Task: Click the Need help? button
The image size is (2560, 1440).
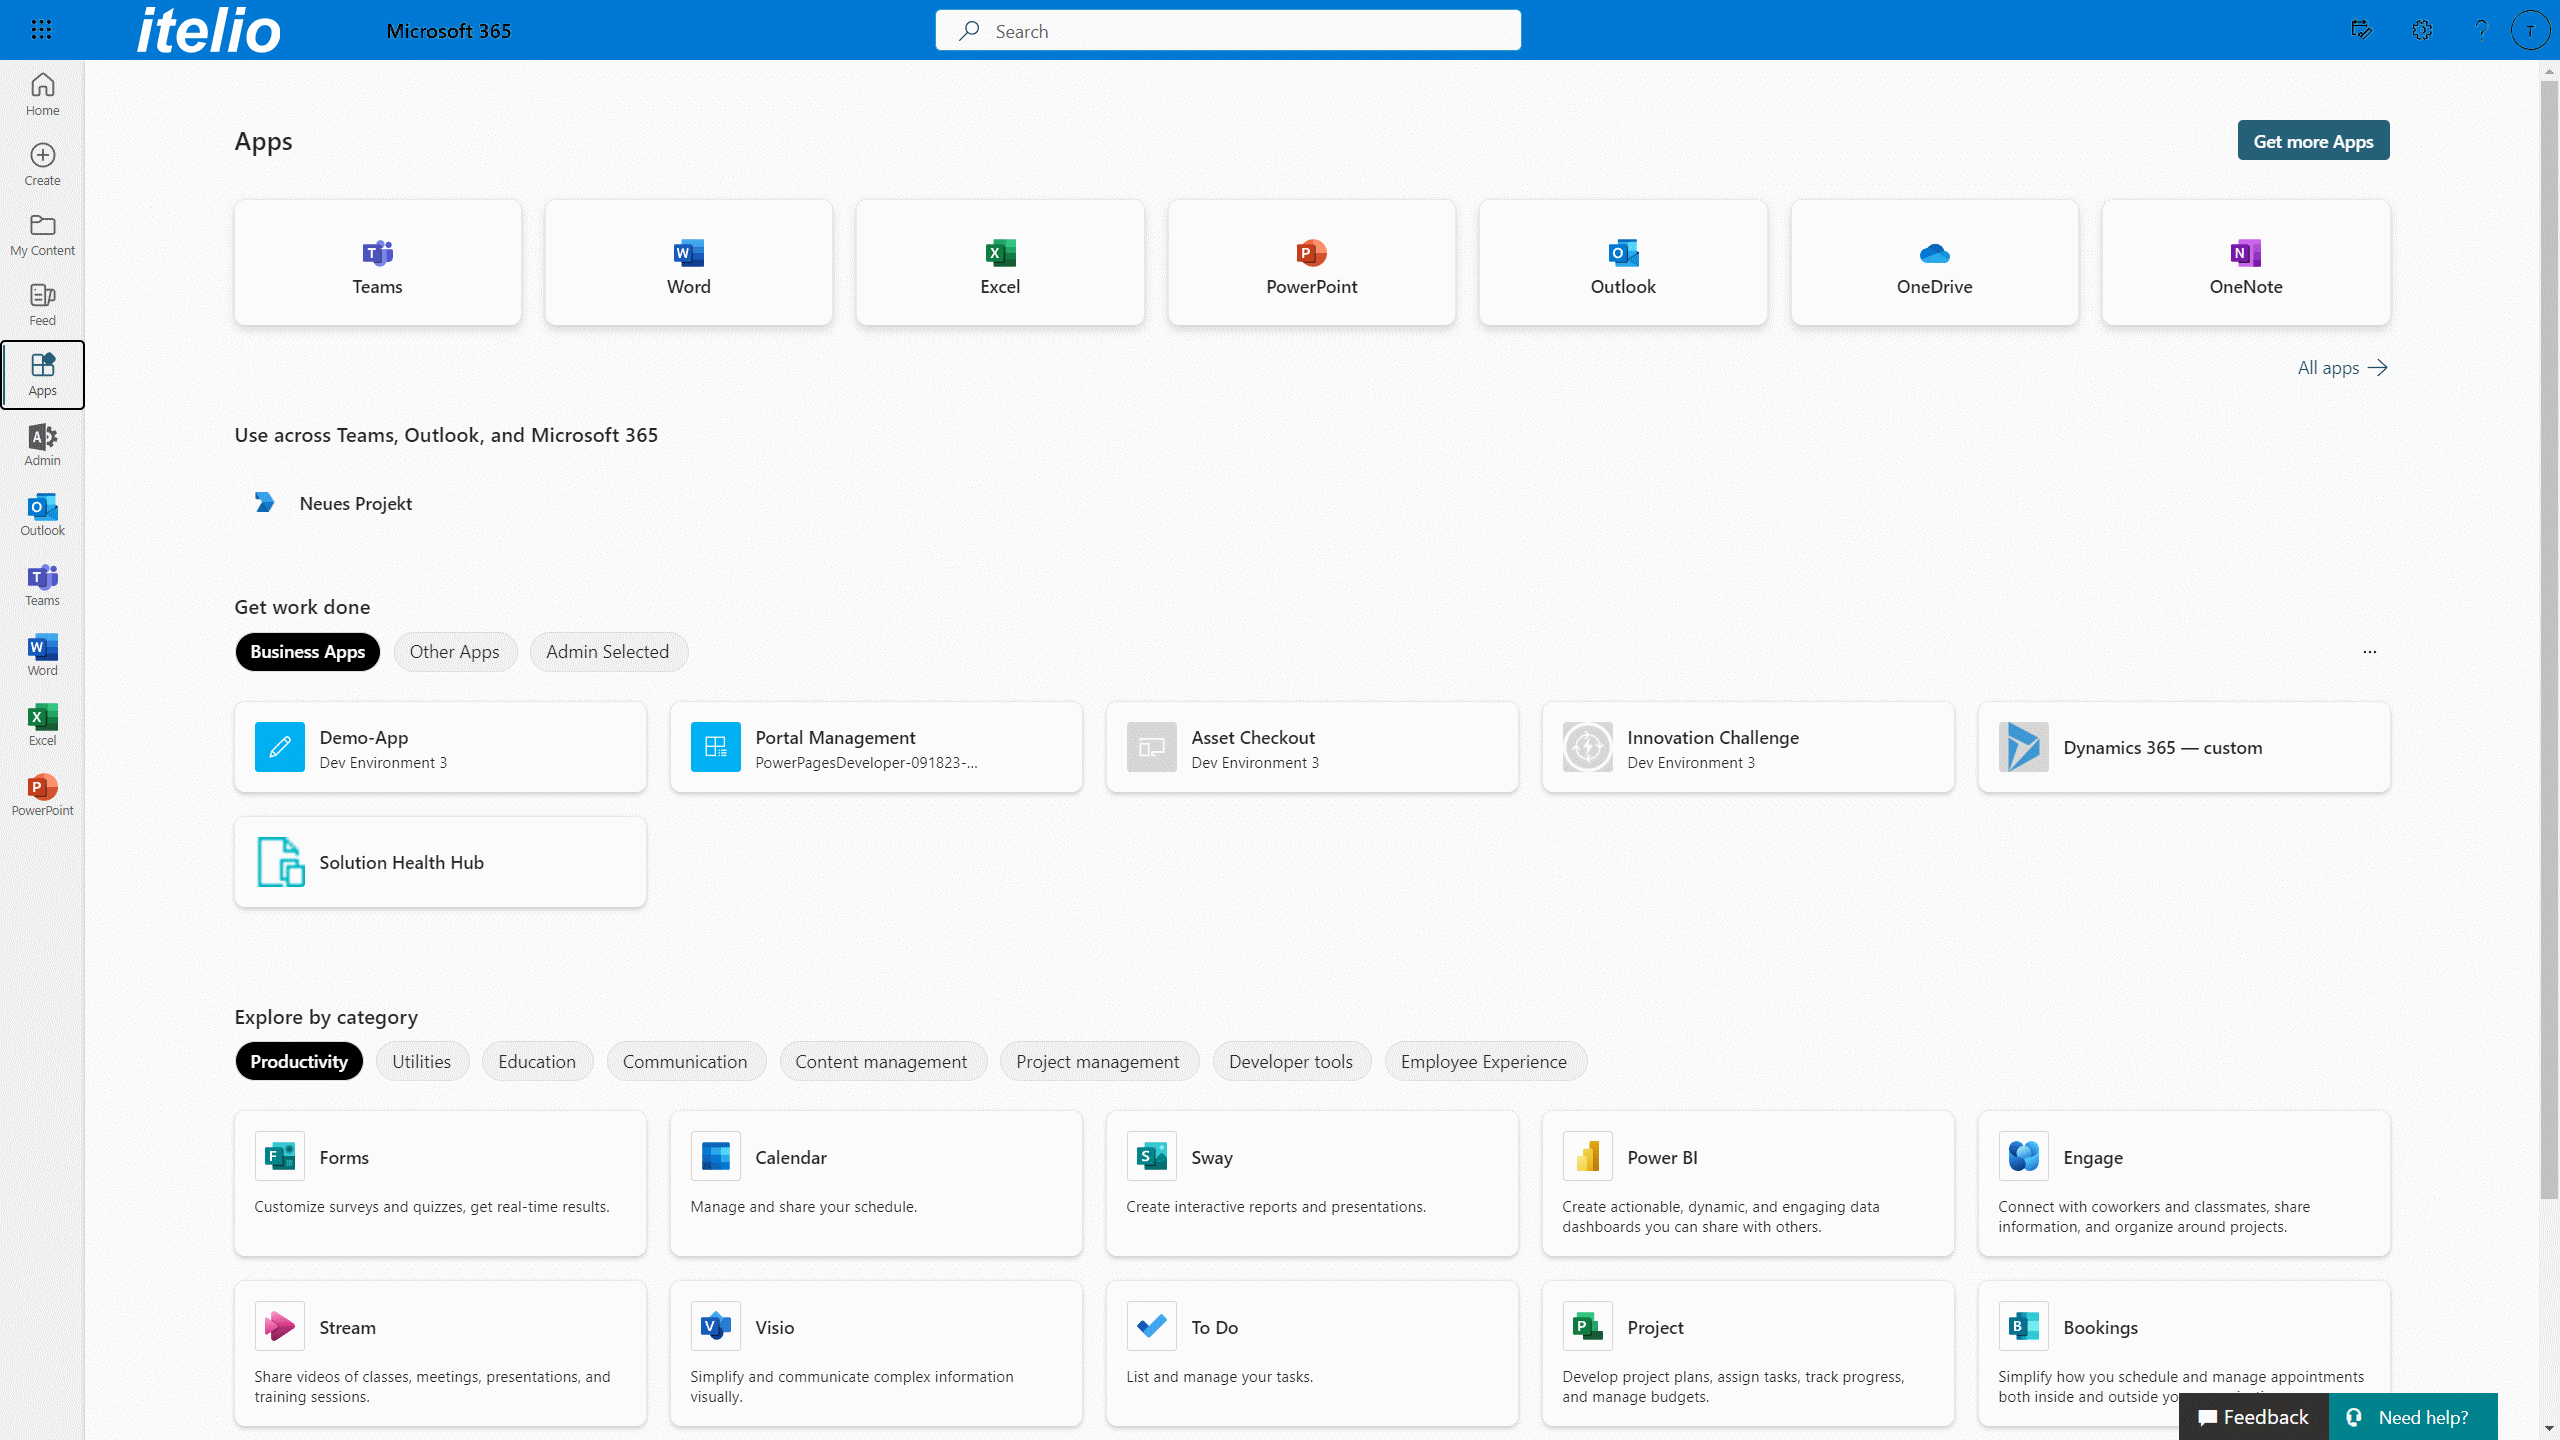Action: pyautogui.click(x=2413, y=1417)
